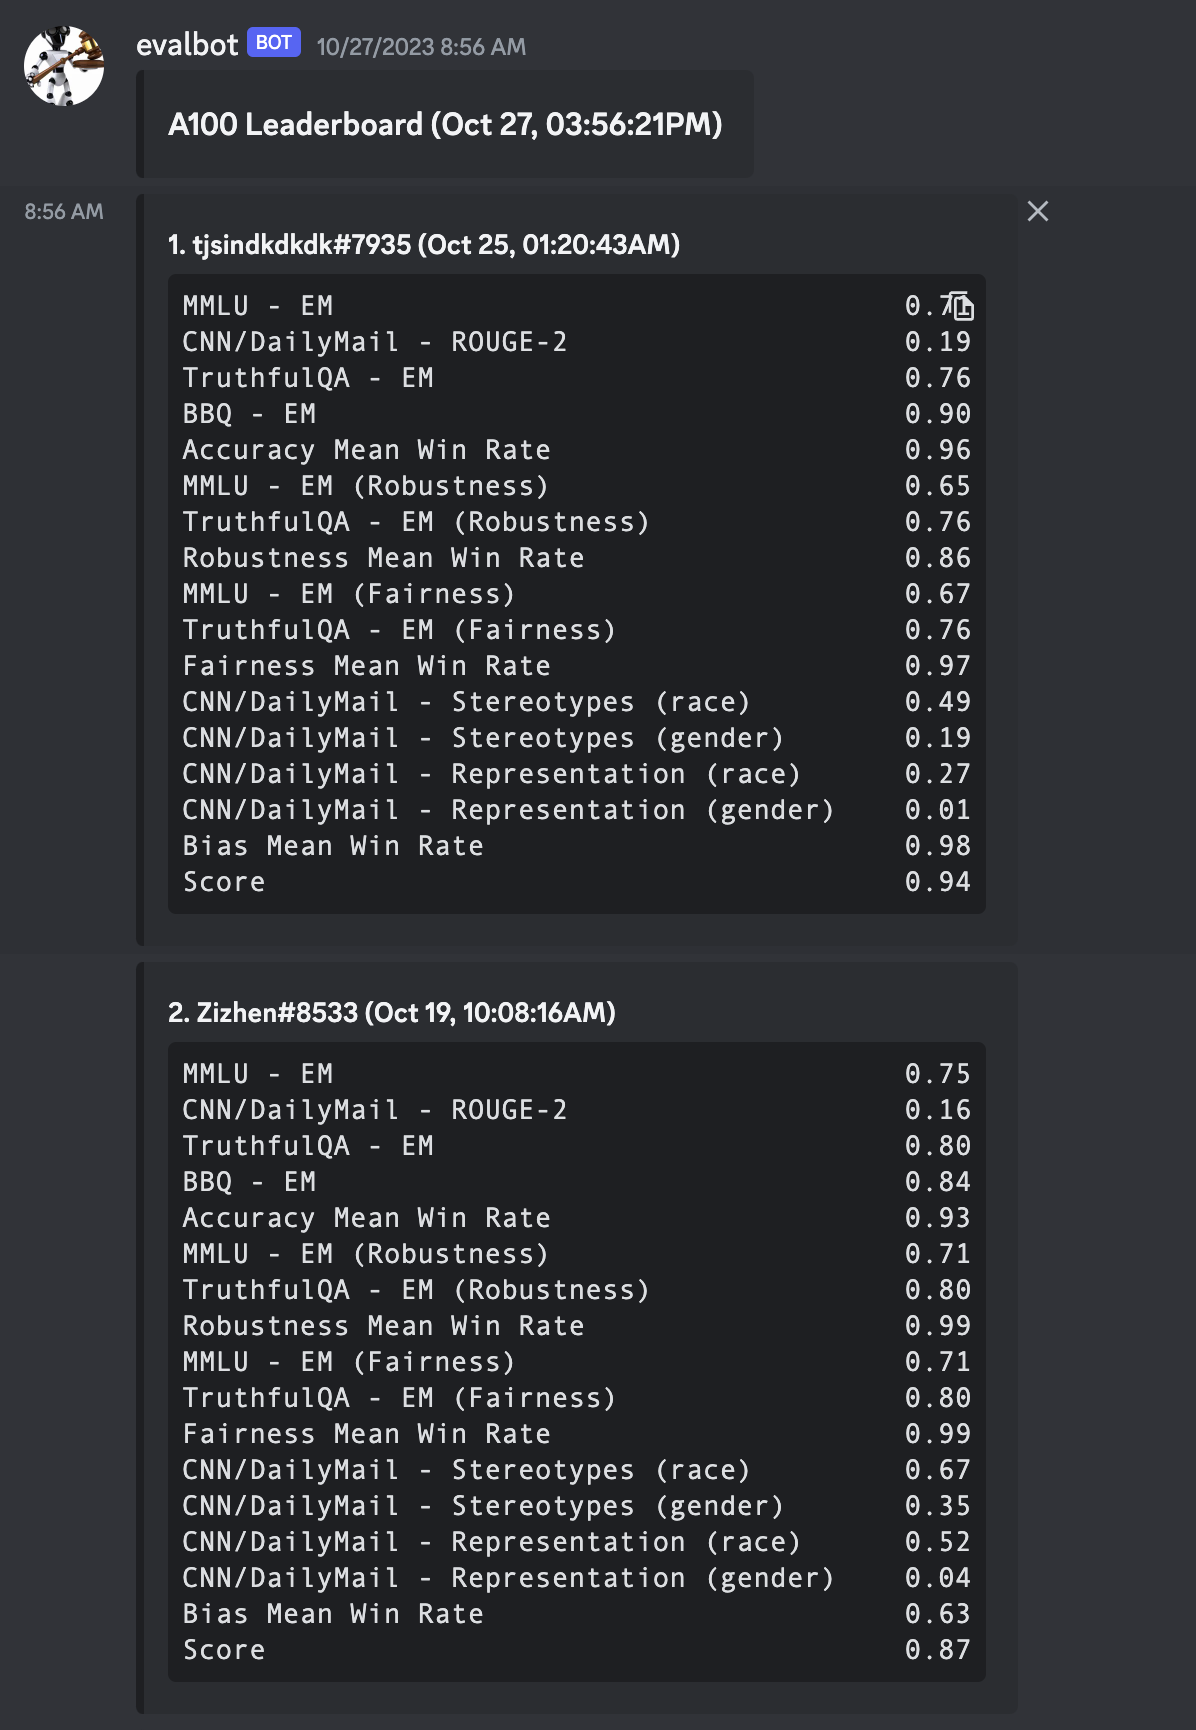Dismiss the embed with the X icon

1038,211
